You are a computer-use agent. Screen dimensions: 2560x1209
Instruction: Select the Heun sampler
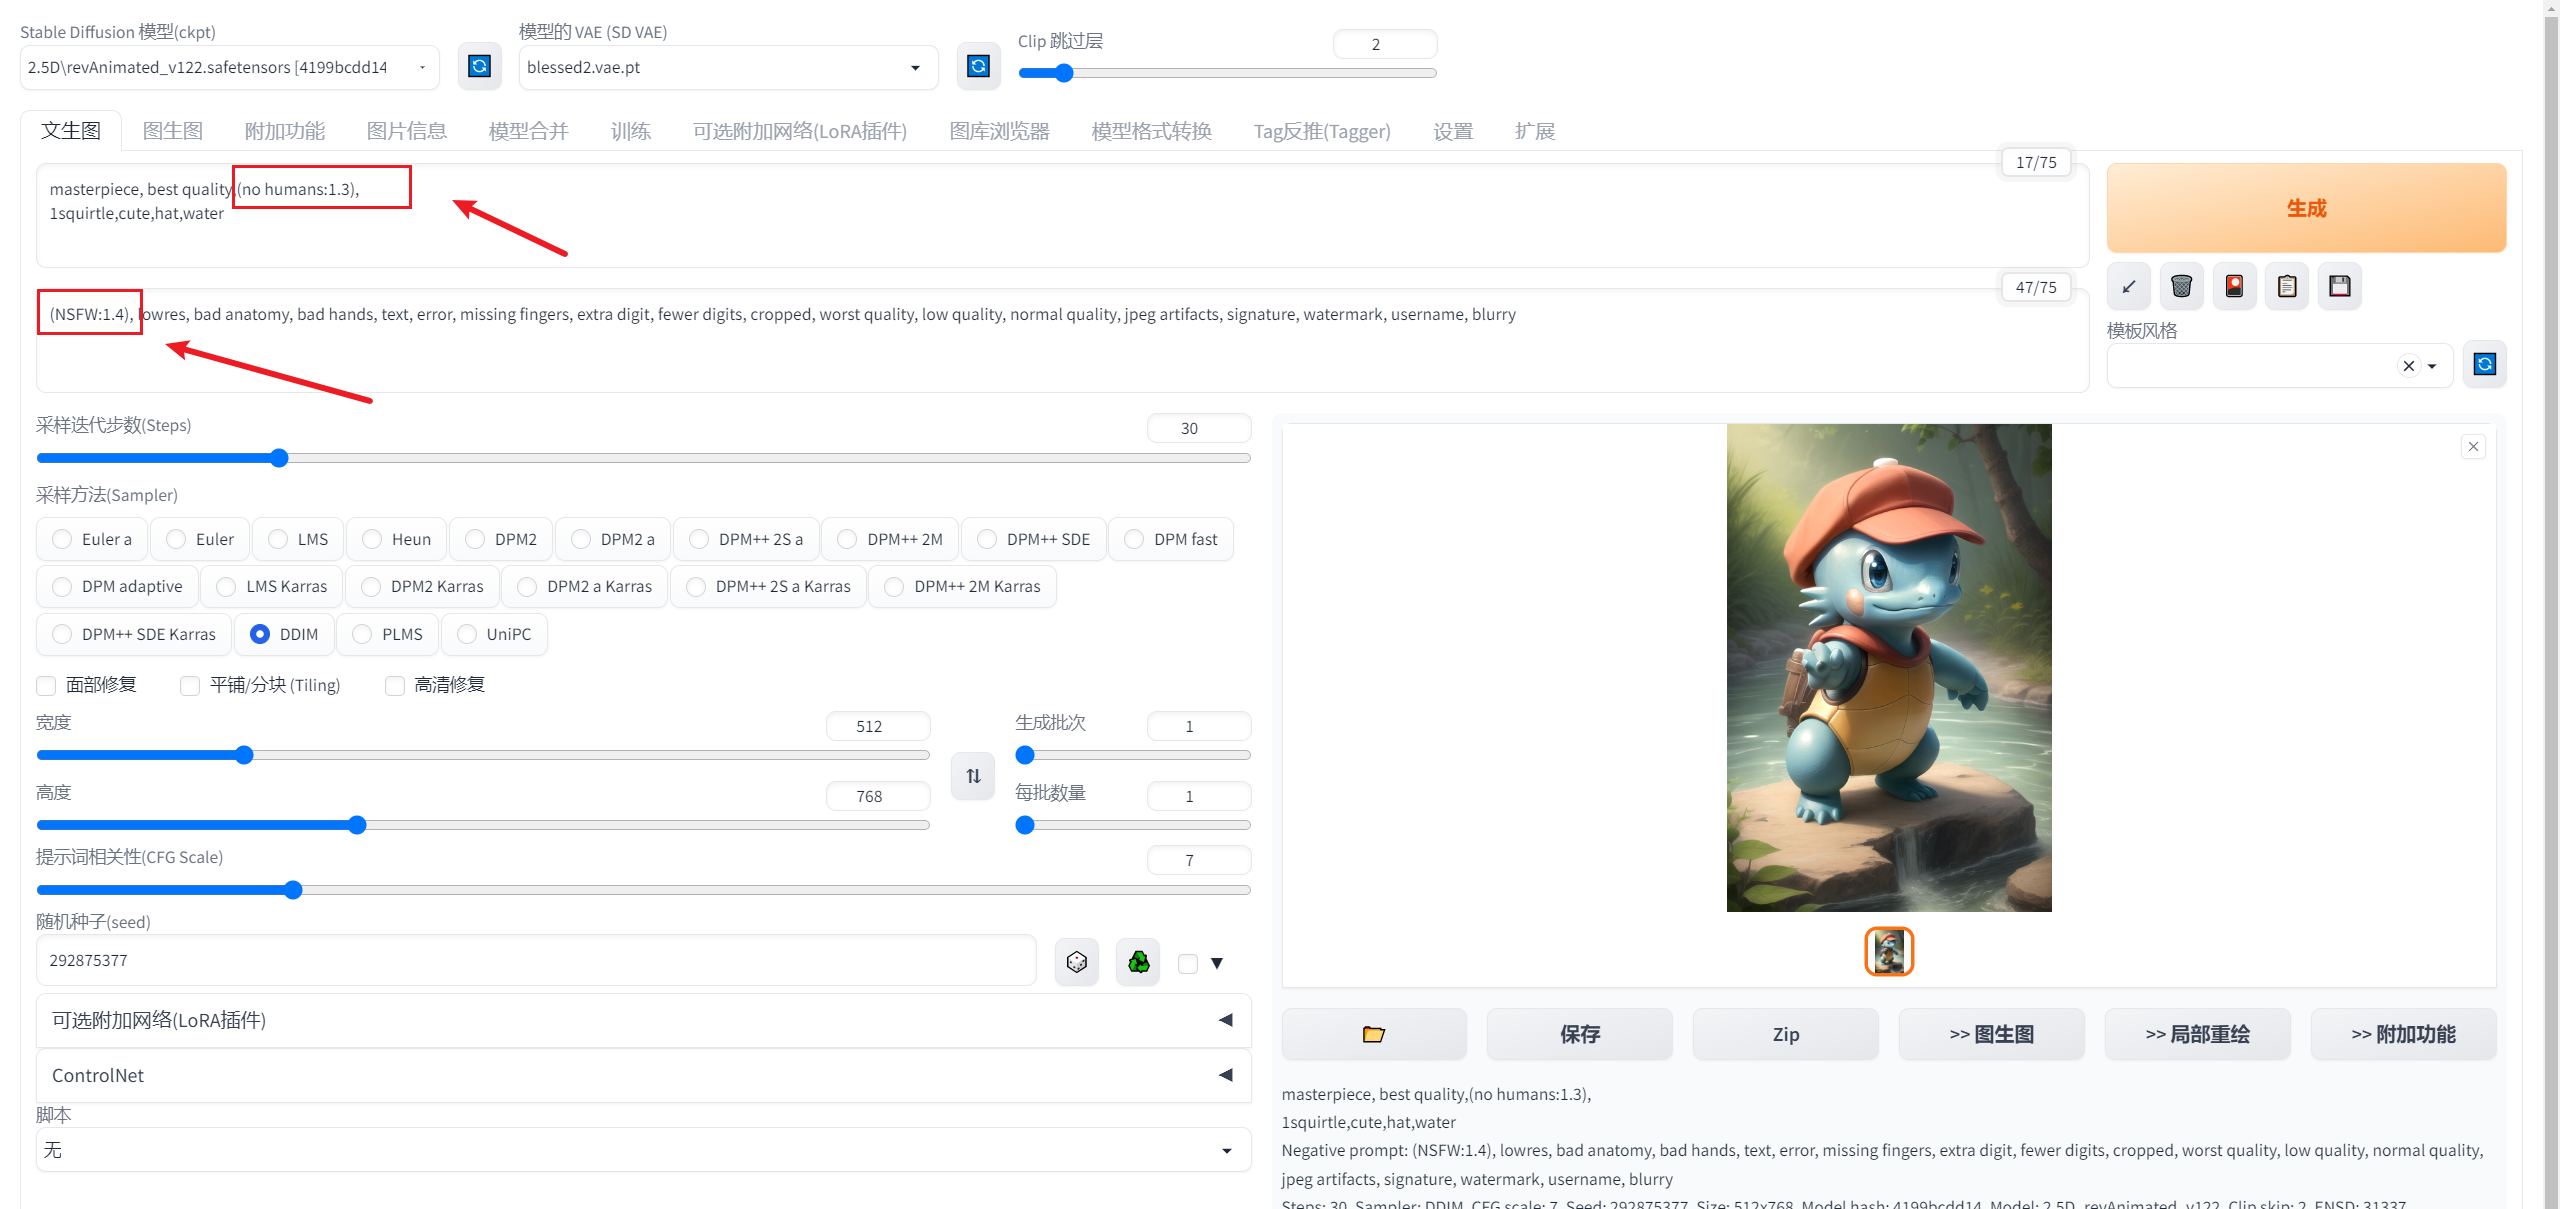click(x=397, y=539)
